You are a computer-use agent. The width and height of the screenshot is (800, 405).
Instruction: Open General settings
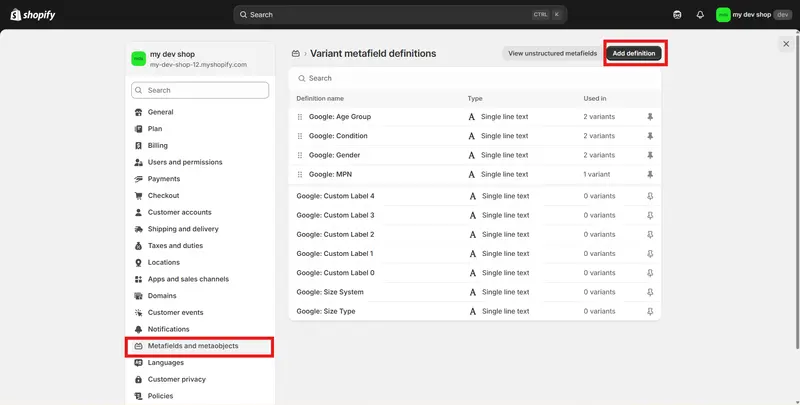tap(199, 112)
